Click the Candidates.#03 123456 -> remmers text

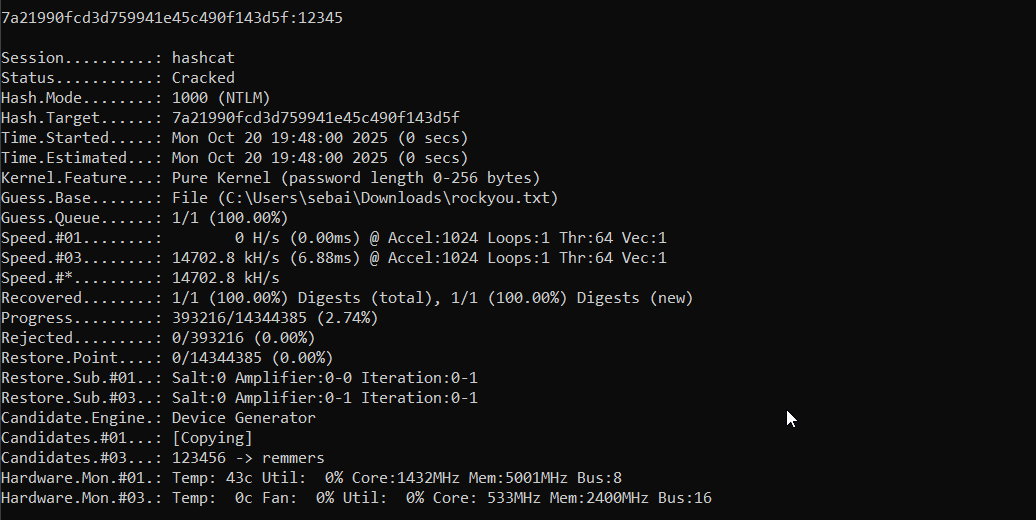tap(248, 458)
